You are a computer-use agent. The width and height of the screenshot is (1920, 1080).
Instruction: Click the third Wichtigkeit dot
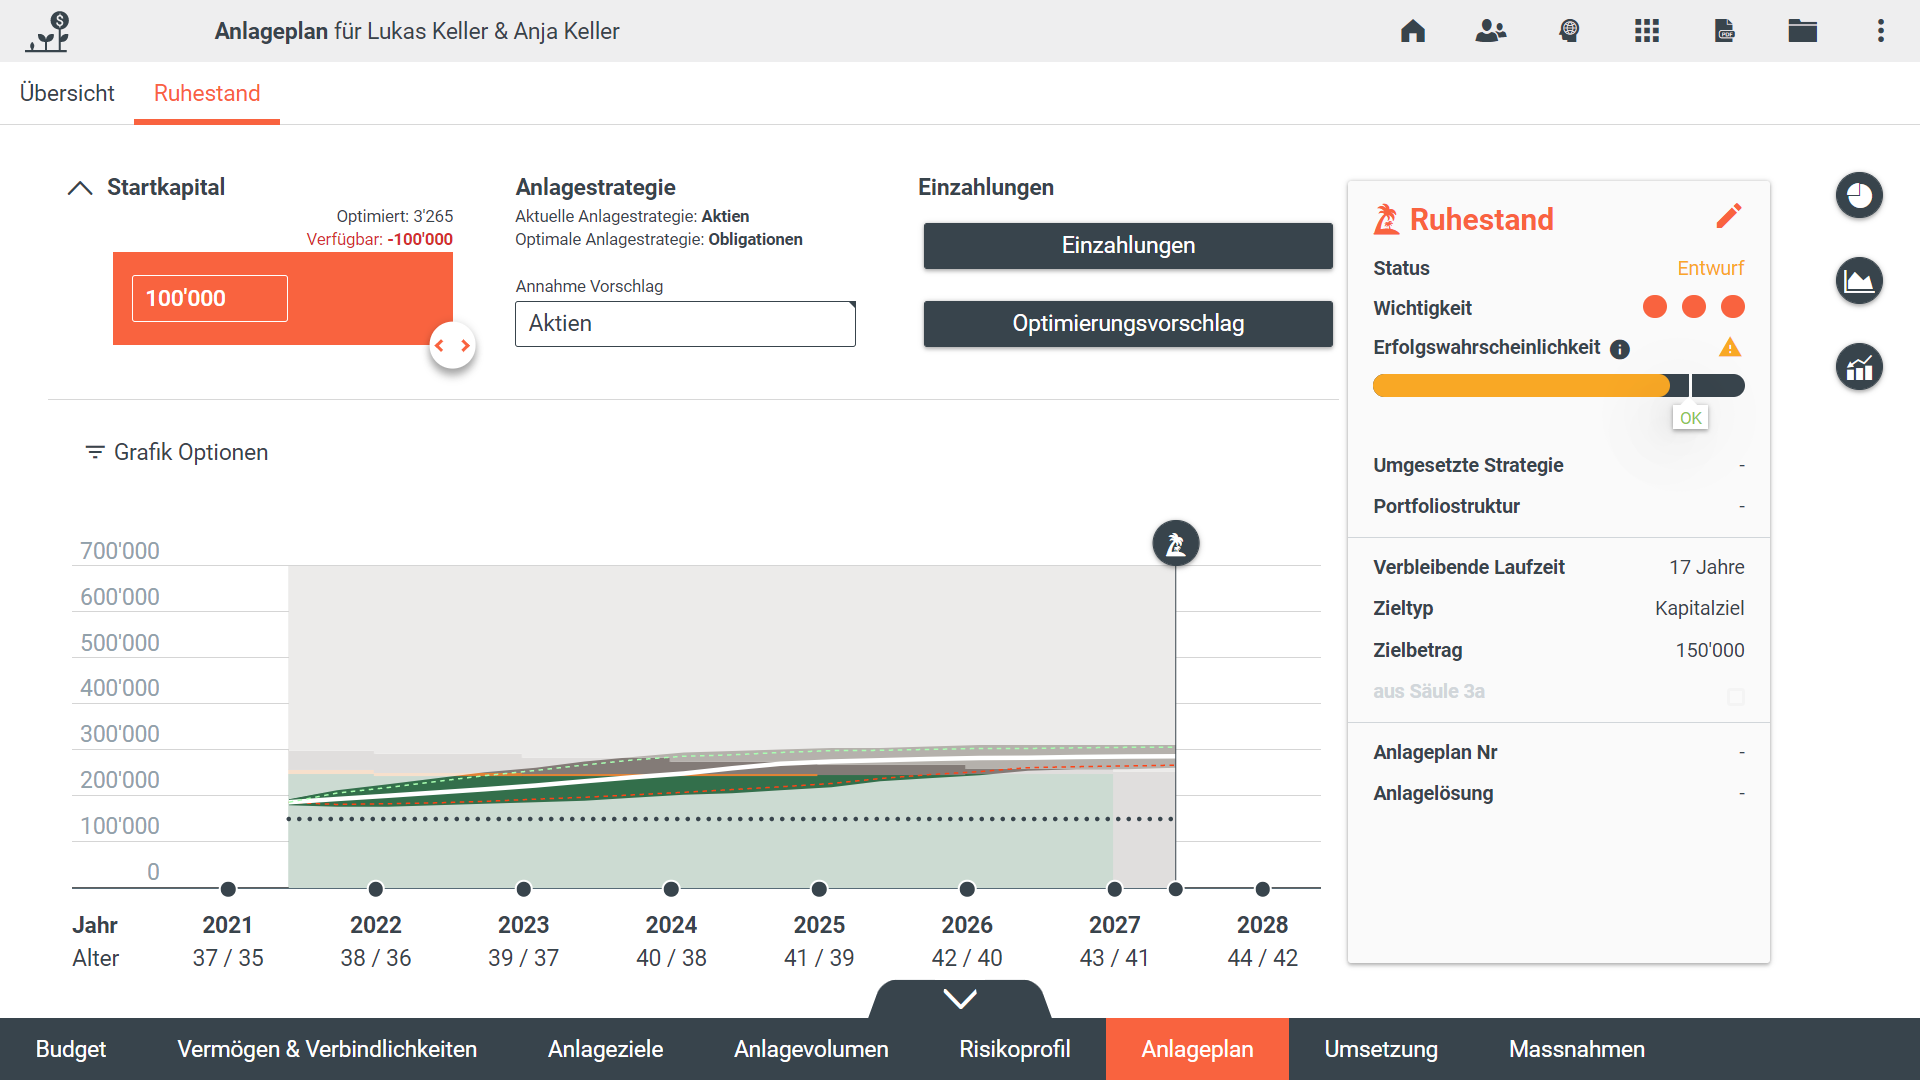coord(1733,307)
